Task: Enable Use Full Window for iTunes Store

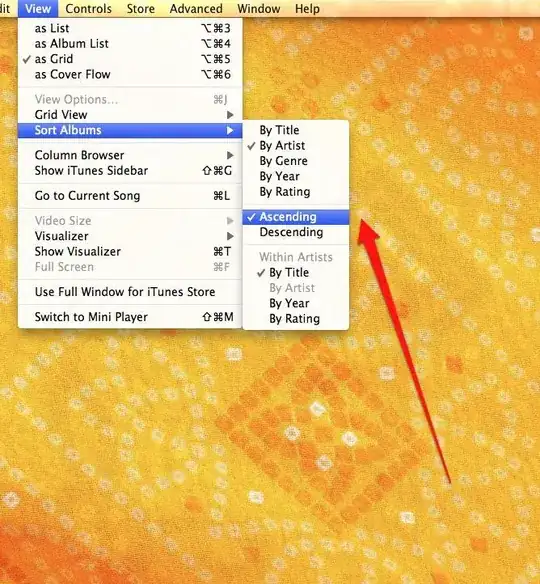Action: point(130,292)
